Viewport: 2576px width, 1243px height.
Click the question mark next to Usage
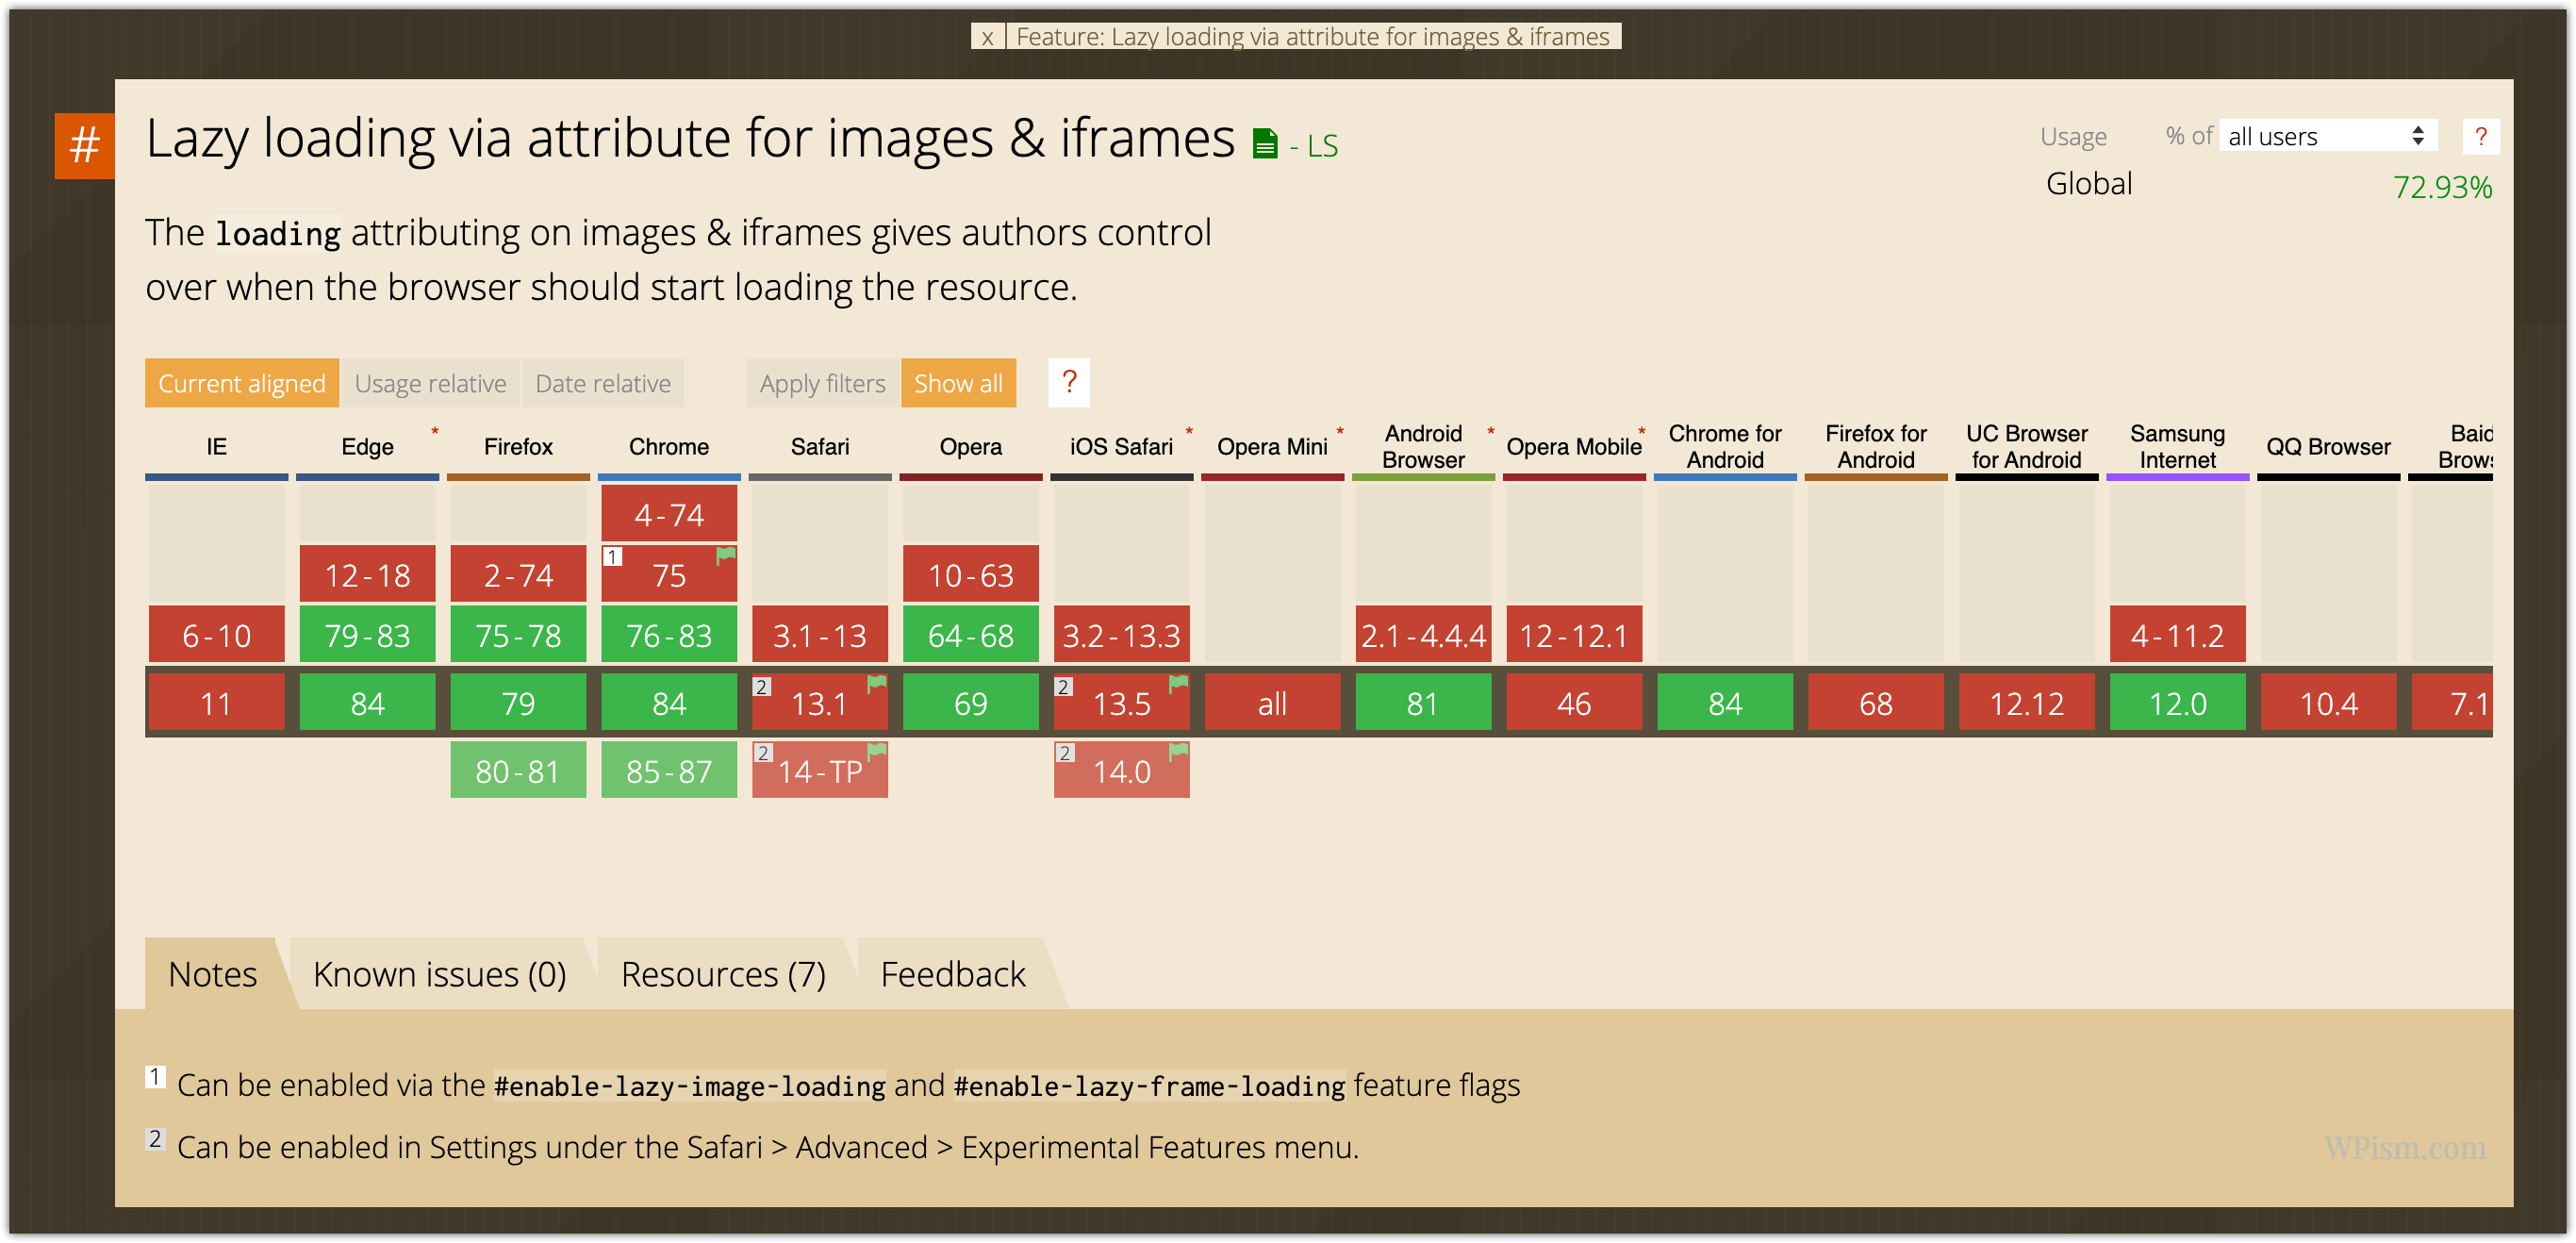2481,136
